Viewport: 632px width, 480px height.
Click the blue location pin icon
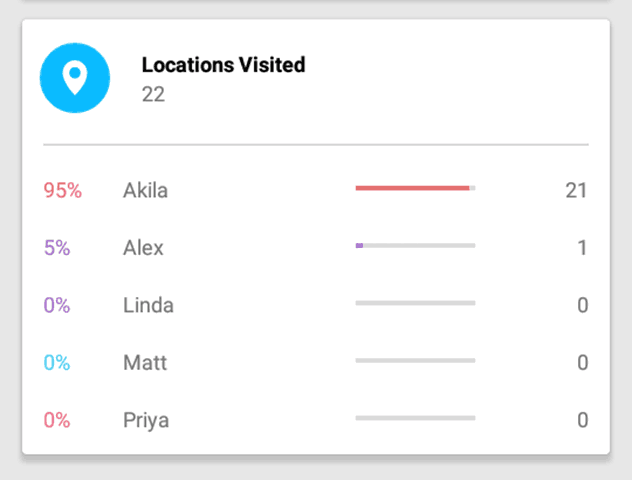(75, 78)
